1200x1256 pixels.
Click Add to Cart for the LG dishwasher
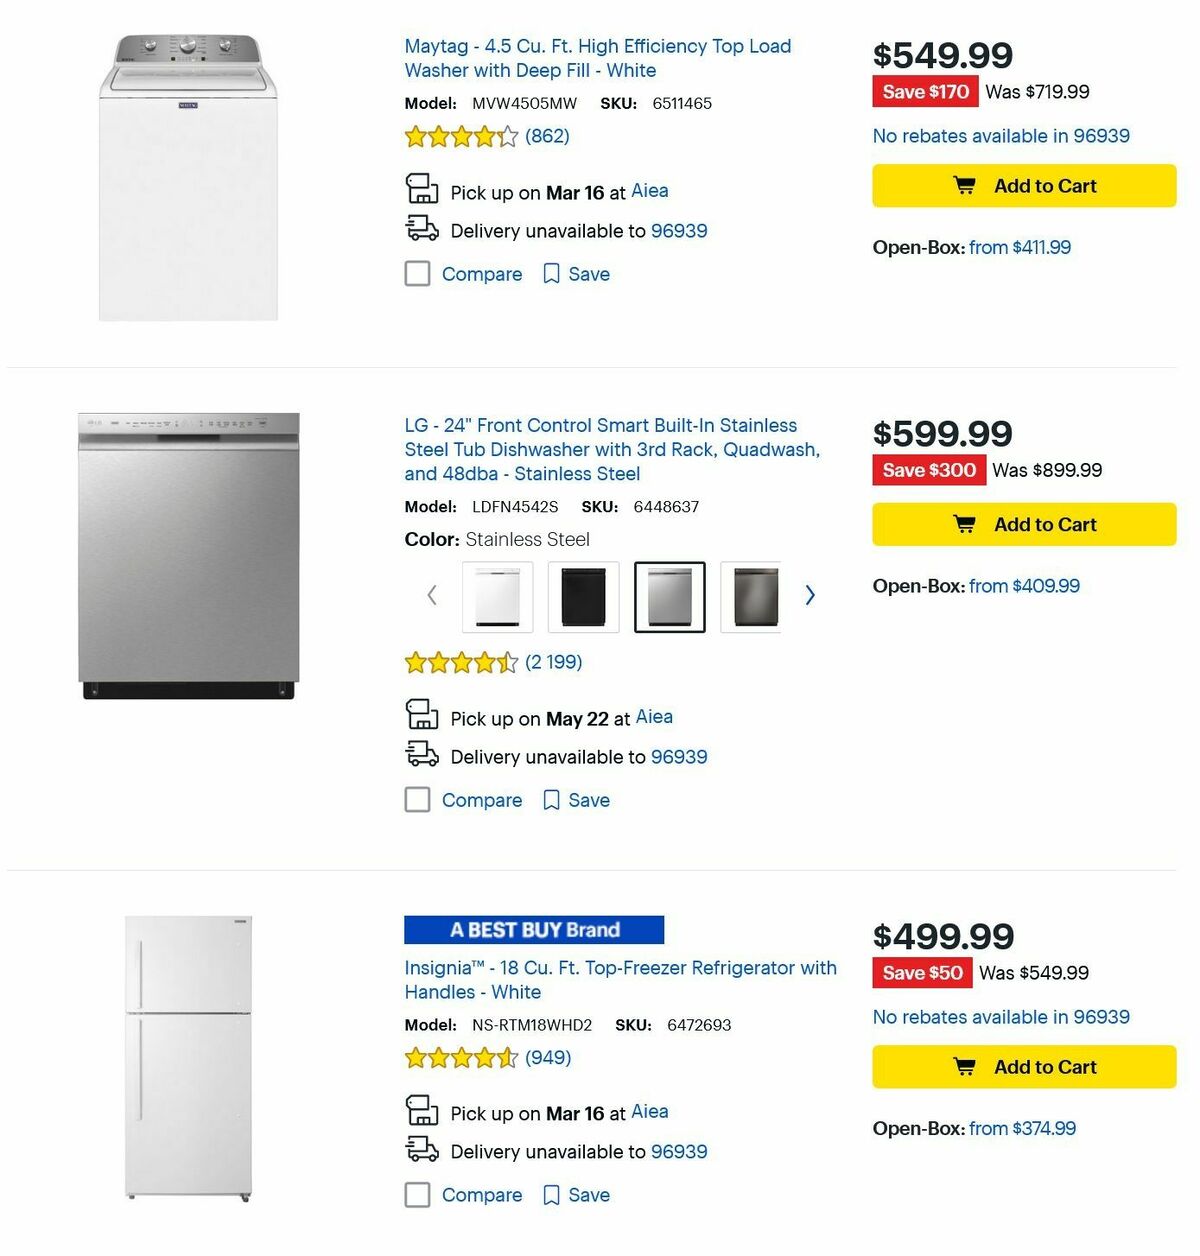[1023, 524]
